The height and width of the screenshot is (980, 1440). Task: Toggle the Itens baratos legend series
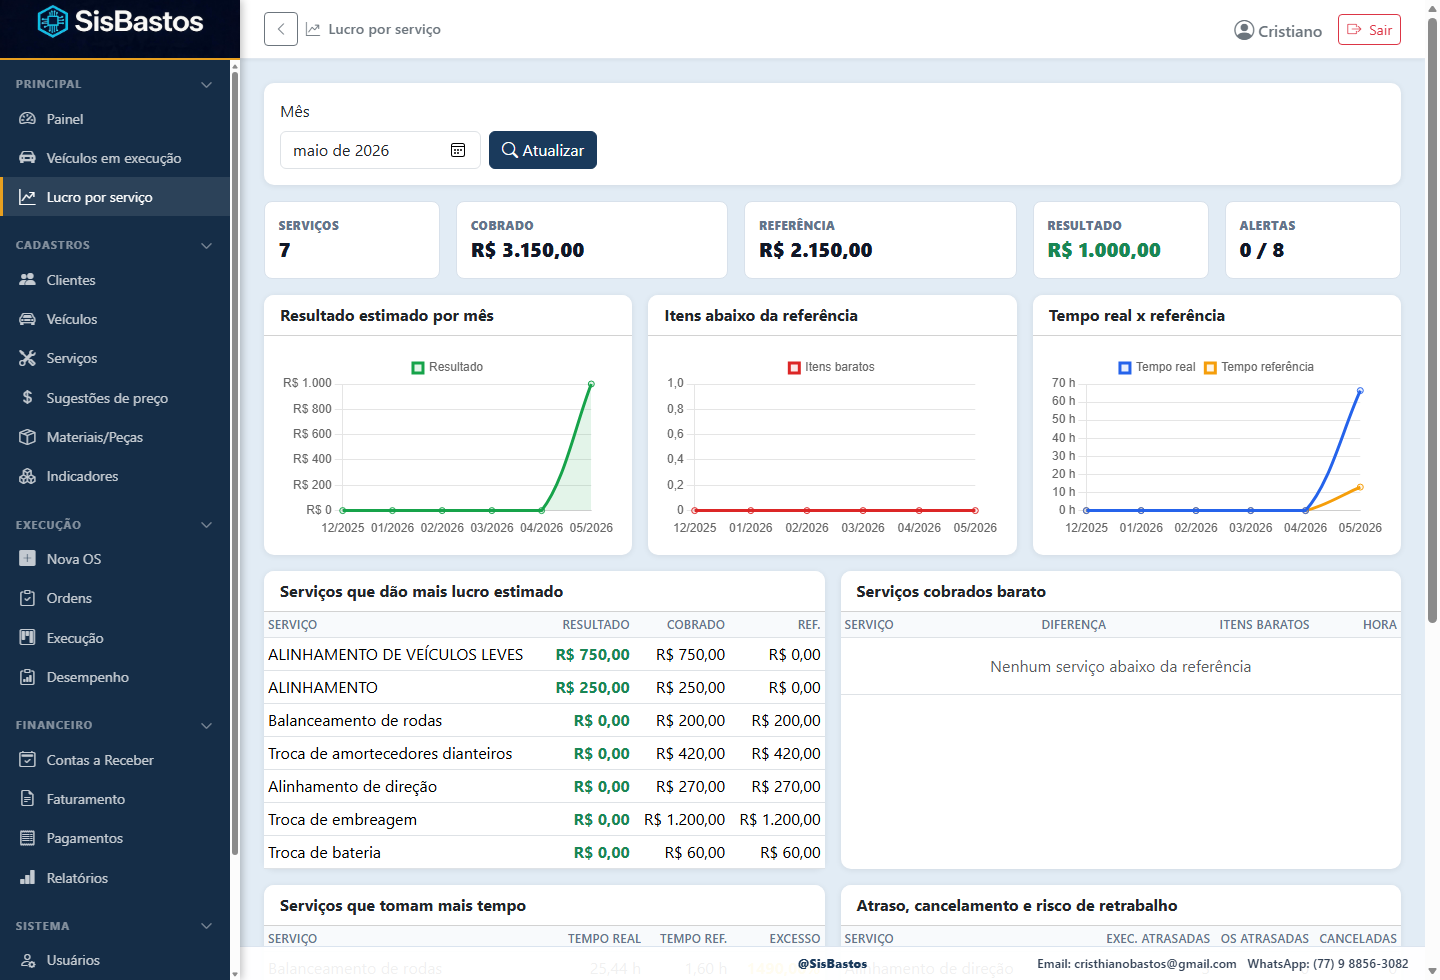click(x=831, y=367)
